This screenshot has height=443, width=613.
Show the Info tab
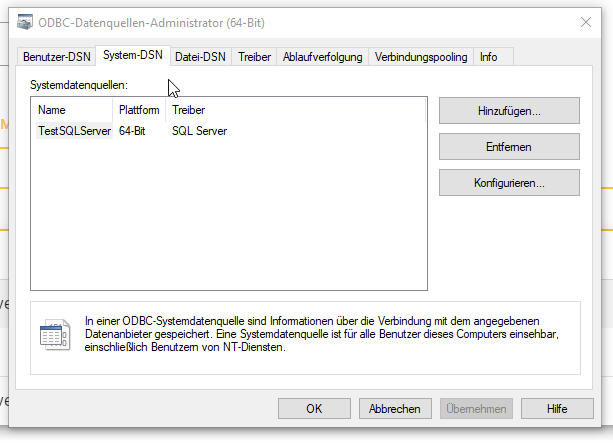[489, 57]
